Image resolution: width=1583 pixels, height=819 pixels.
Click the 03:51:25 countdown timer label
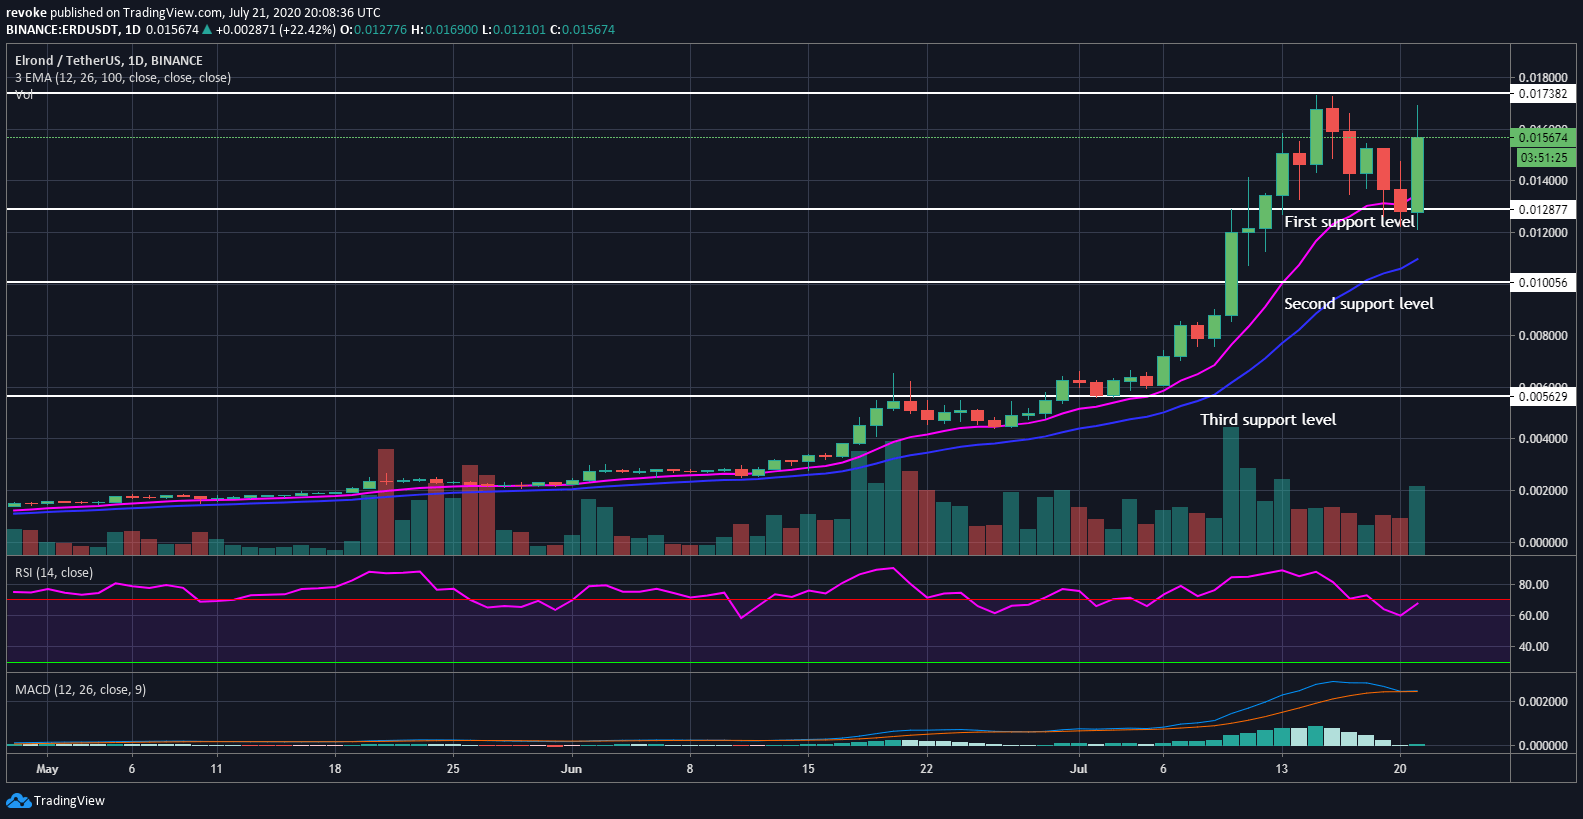[1543, 158]
